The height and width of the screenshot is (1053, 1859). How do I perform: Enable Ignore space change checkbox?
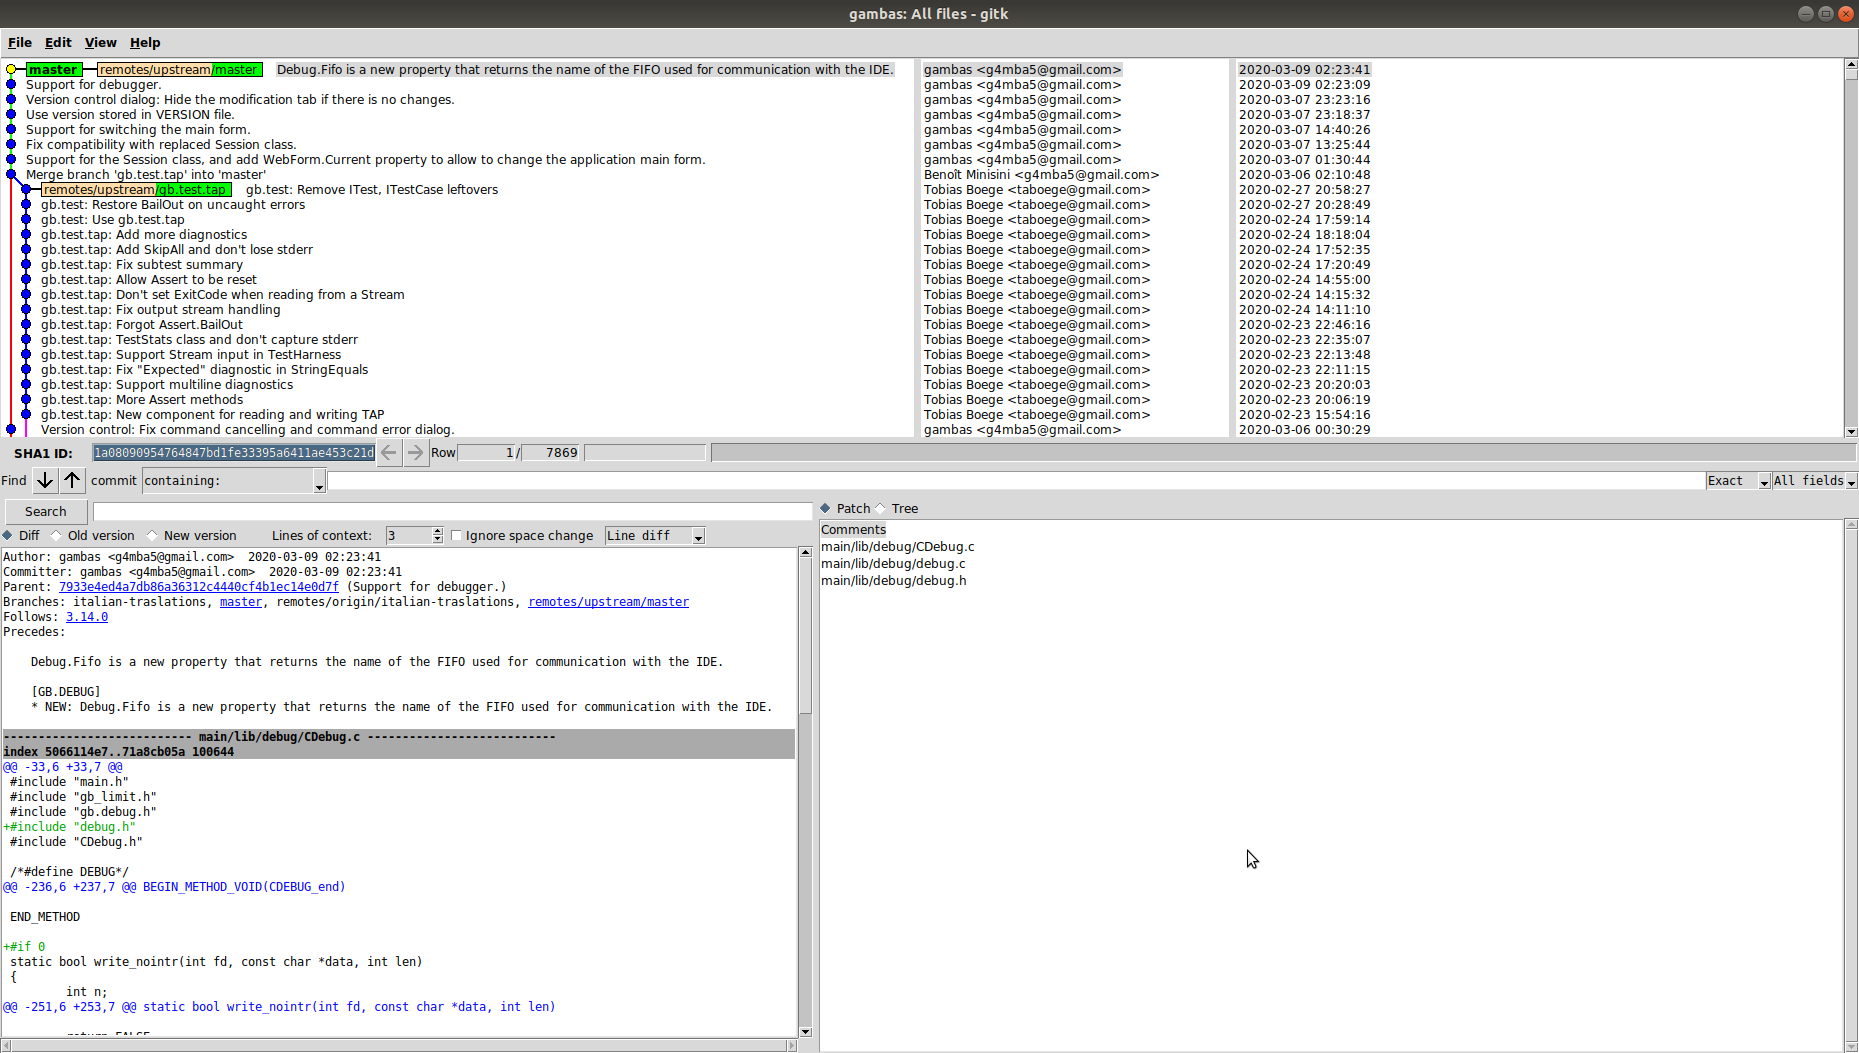click(457, 536)
